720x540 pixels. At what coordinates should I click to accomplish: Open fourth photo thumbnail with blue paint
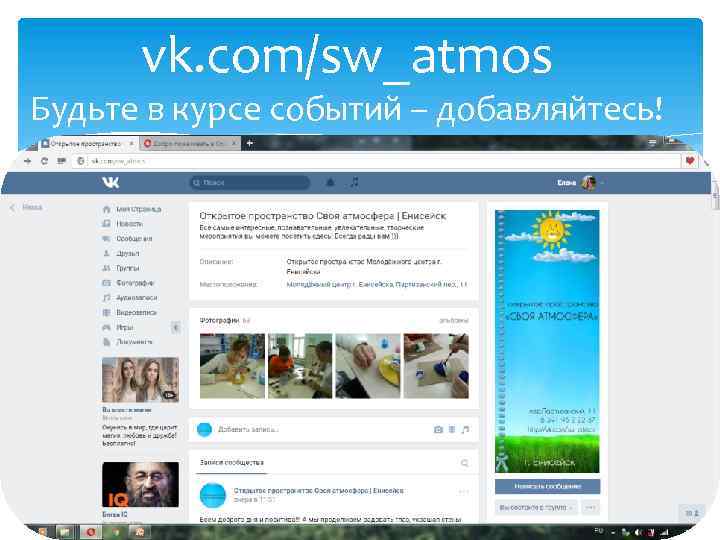point(436,366)
